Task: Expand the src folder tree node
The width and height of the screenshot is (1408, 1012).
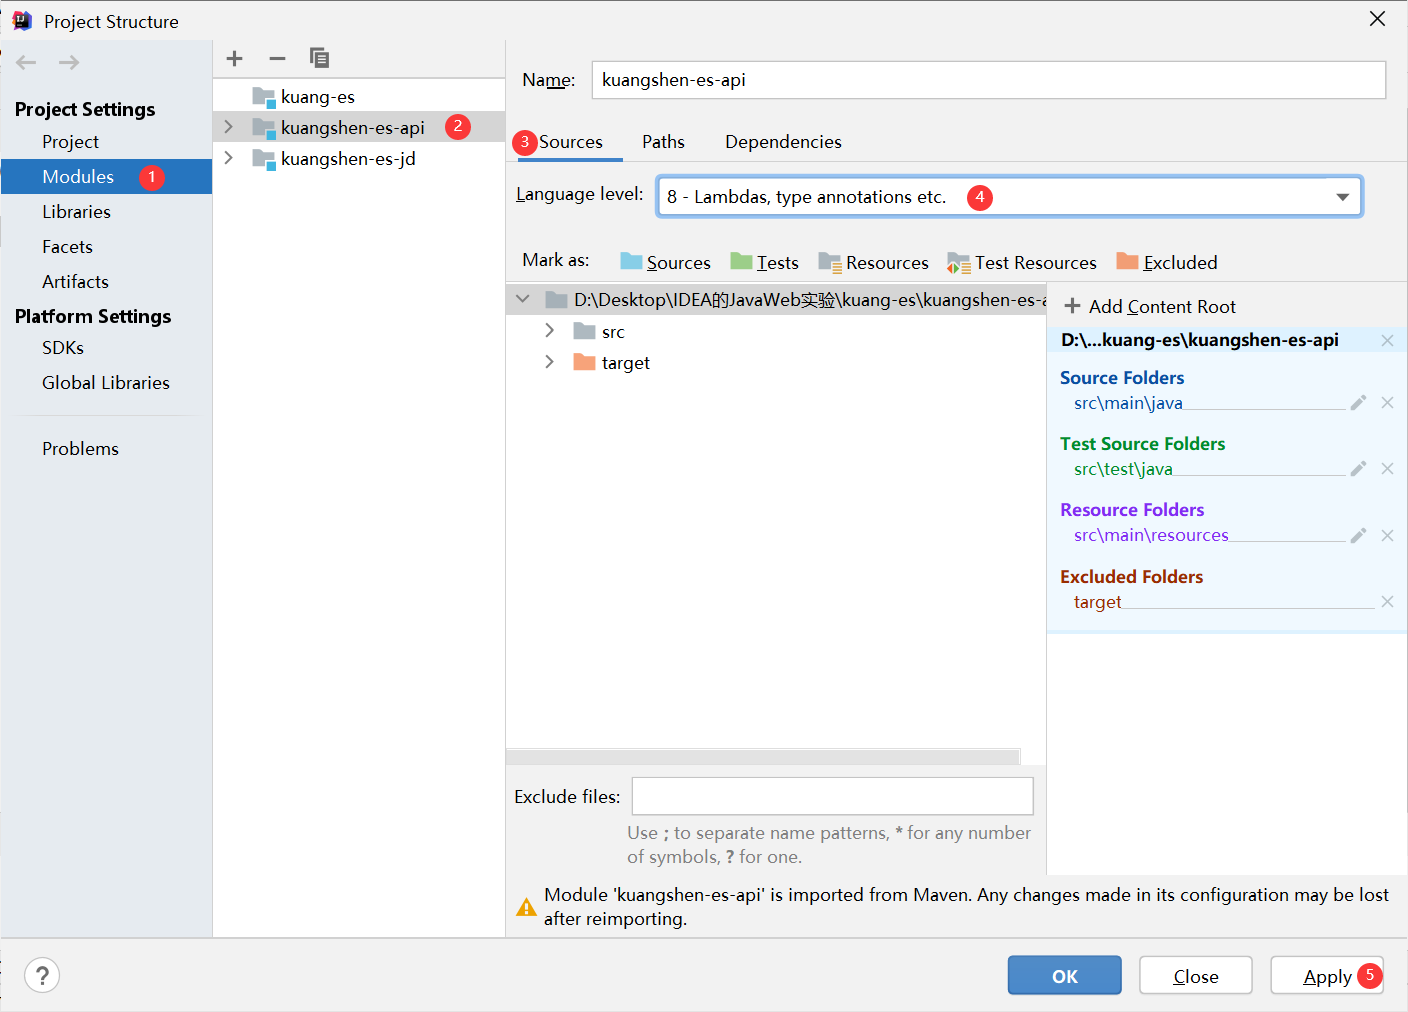Action: click(x=549, y=331)
